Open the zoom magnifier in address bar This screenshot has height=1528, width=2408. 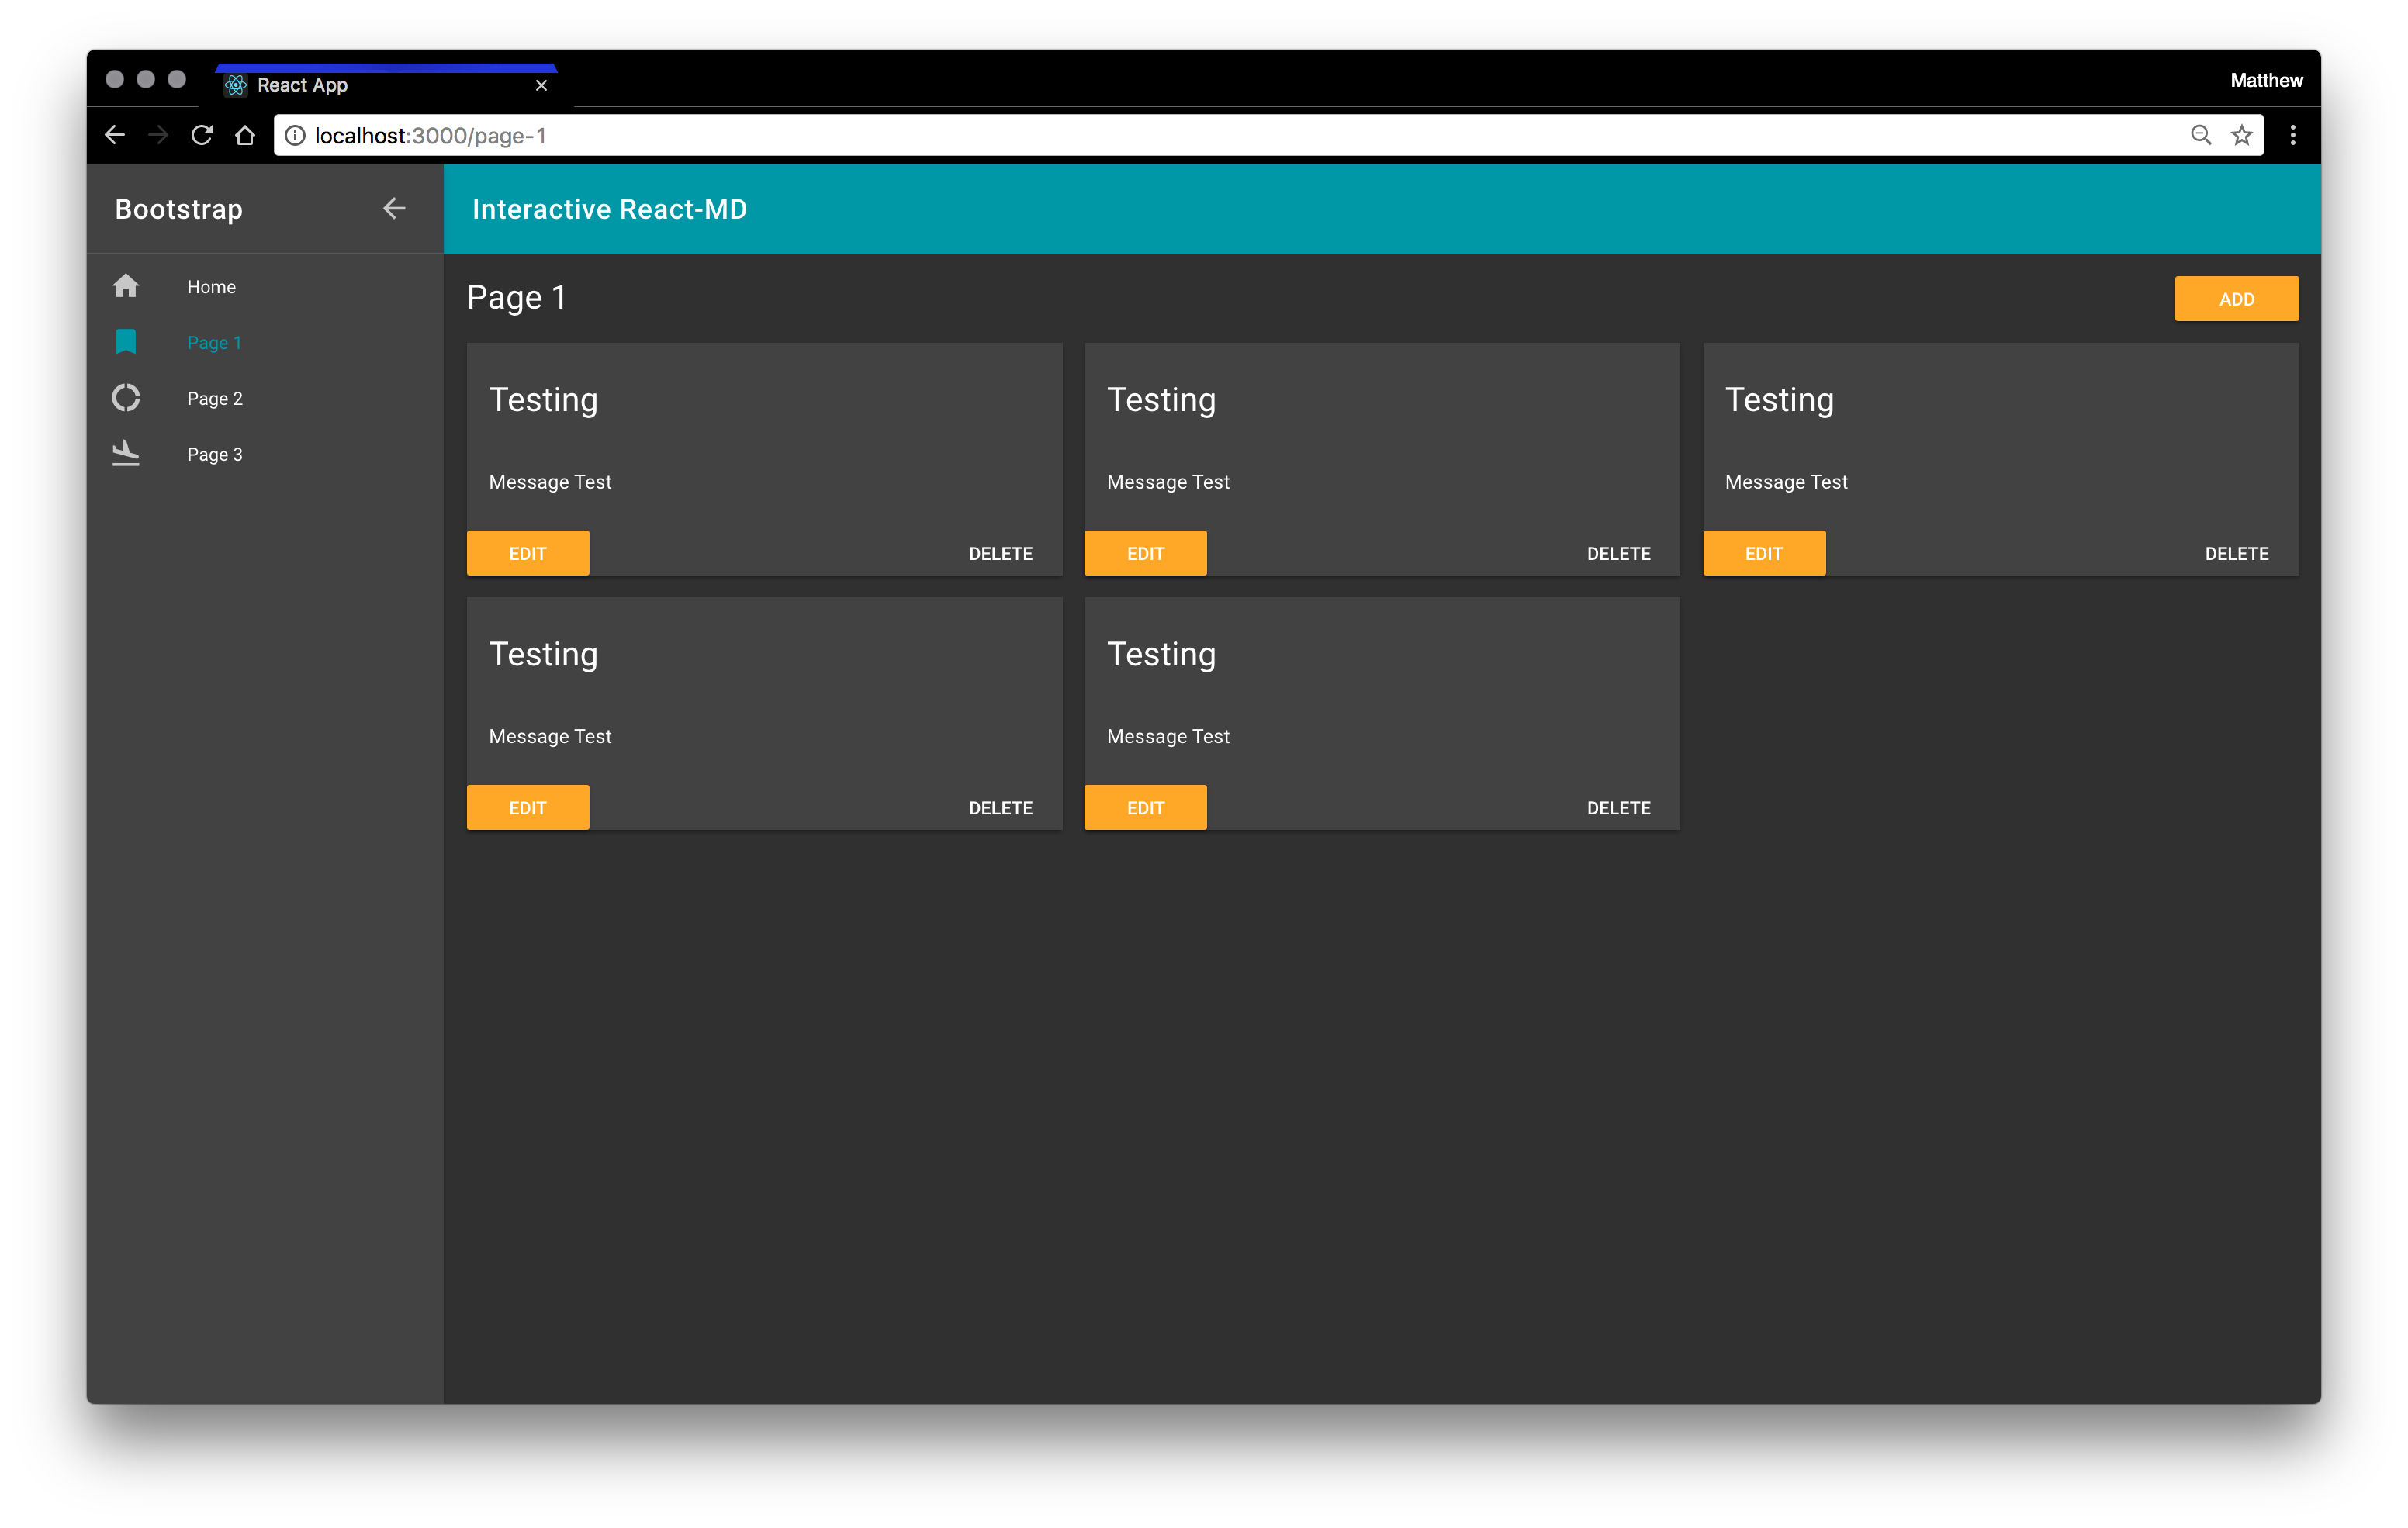[x=2200, y=135]
